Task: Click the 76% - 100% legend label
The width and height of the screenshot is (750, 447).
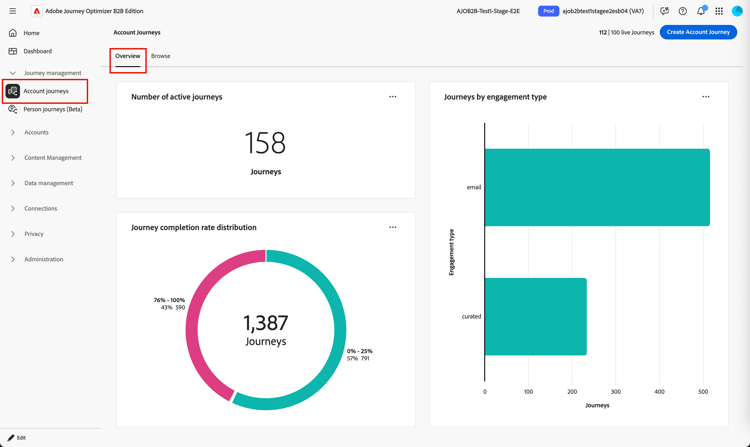Action: pyautogui.click(x=169, y=300)
